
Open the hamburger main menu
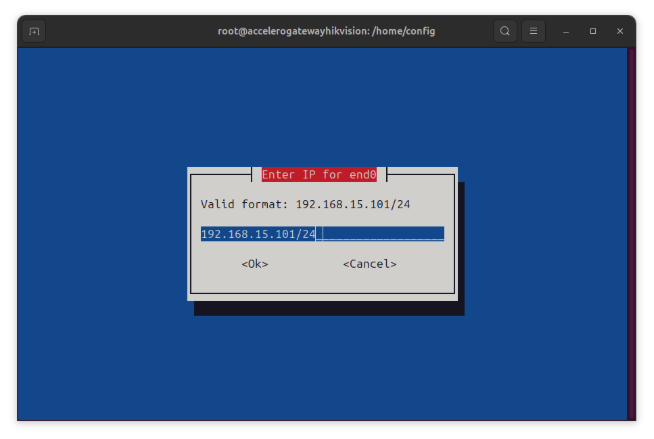pos(533,31)
